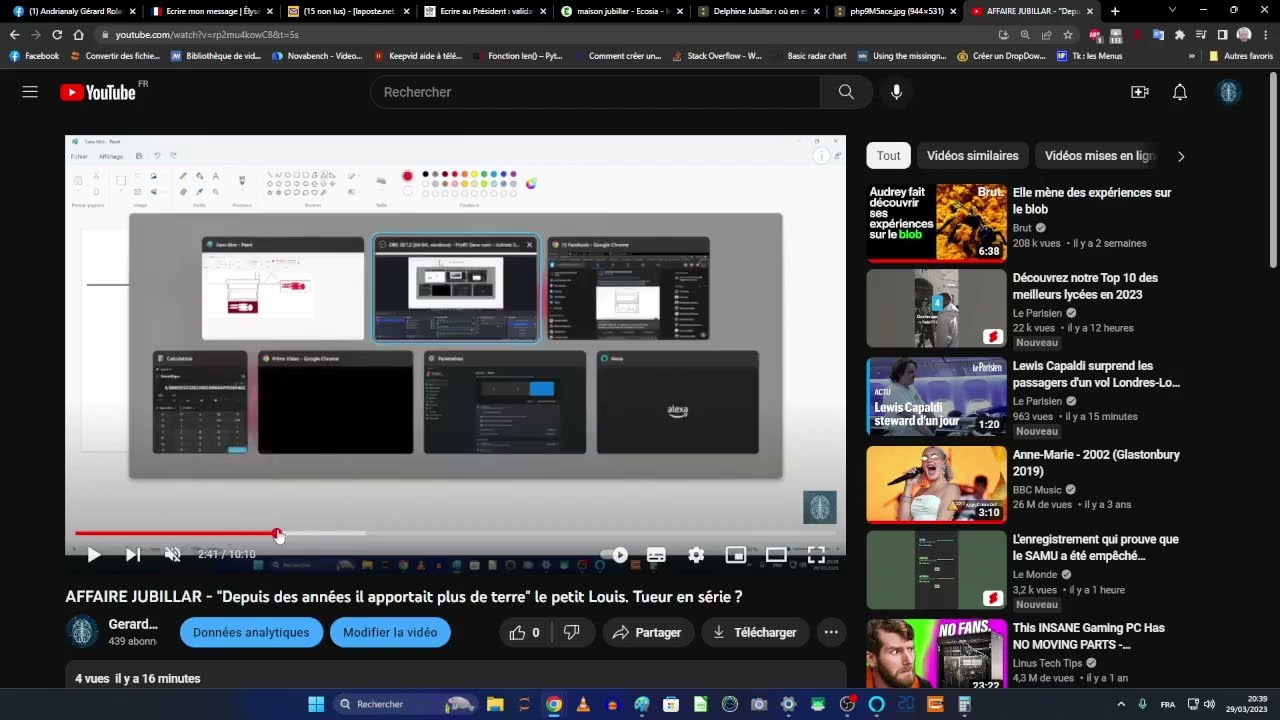Viewport: 1280px width, 720px height.
Task: Toggle subtitles in the player
Action: [656, 554]
